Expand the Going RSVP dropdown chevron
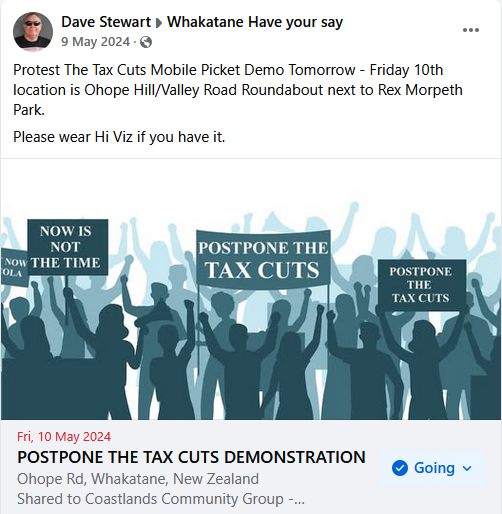This screenshot has width=502, height=514. point(467,468)
